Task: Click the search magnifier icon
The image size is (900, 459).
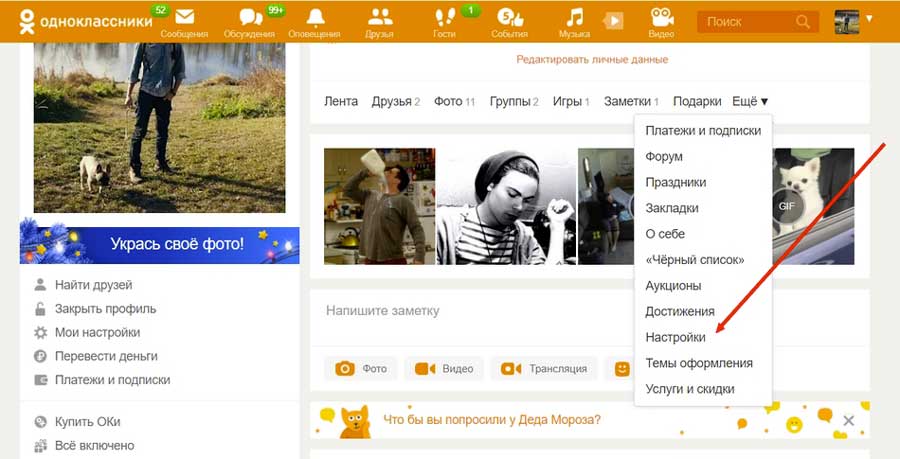Action: click(x=803, y=22)
